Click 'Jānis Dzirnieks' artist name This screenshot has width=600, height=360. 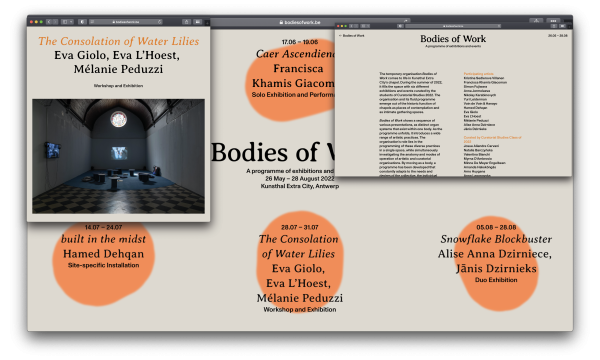pos(496,269)
